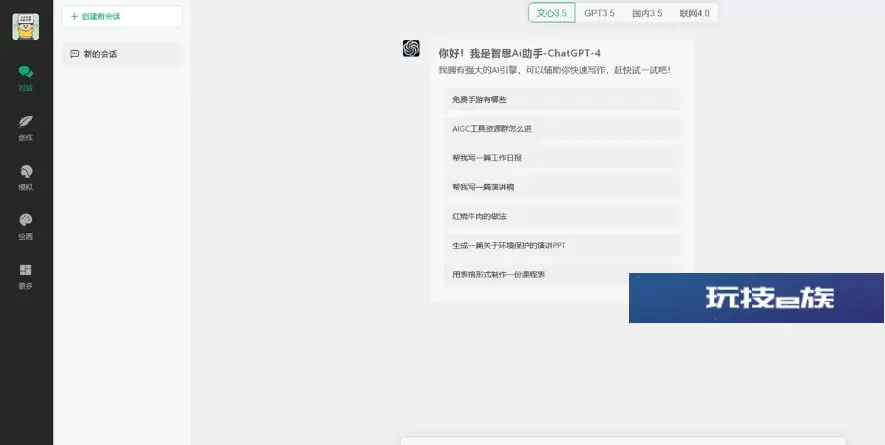Switch to the 国内3.5 model tab
The width and height of the screenshot is (885, 445).
(647, 13)
